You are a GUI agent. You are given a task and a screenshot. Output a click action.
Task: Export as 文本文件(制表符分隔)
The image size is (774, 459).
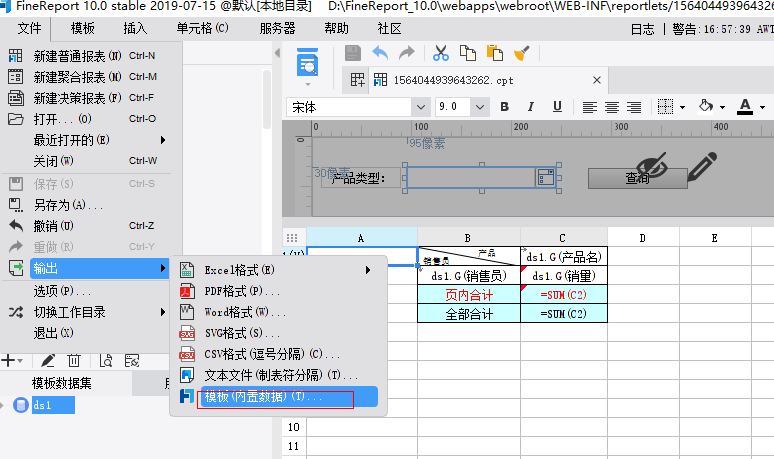click(x=276, y=376)
